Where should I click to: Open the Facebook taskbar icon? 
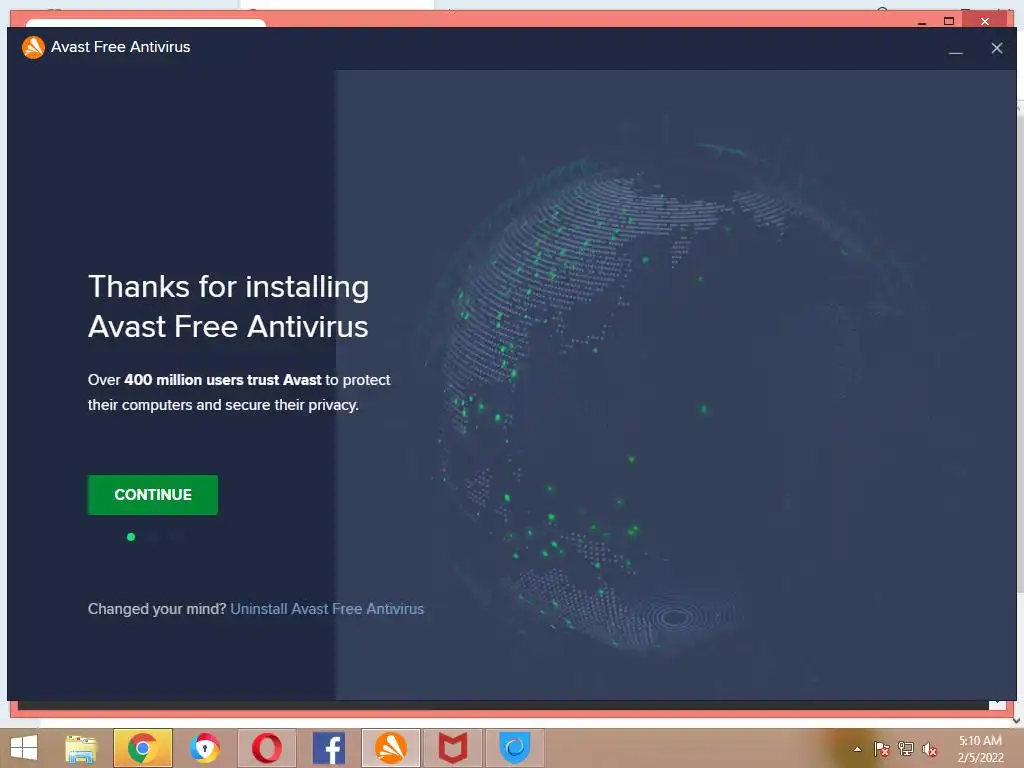[329, 748]
